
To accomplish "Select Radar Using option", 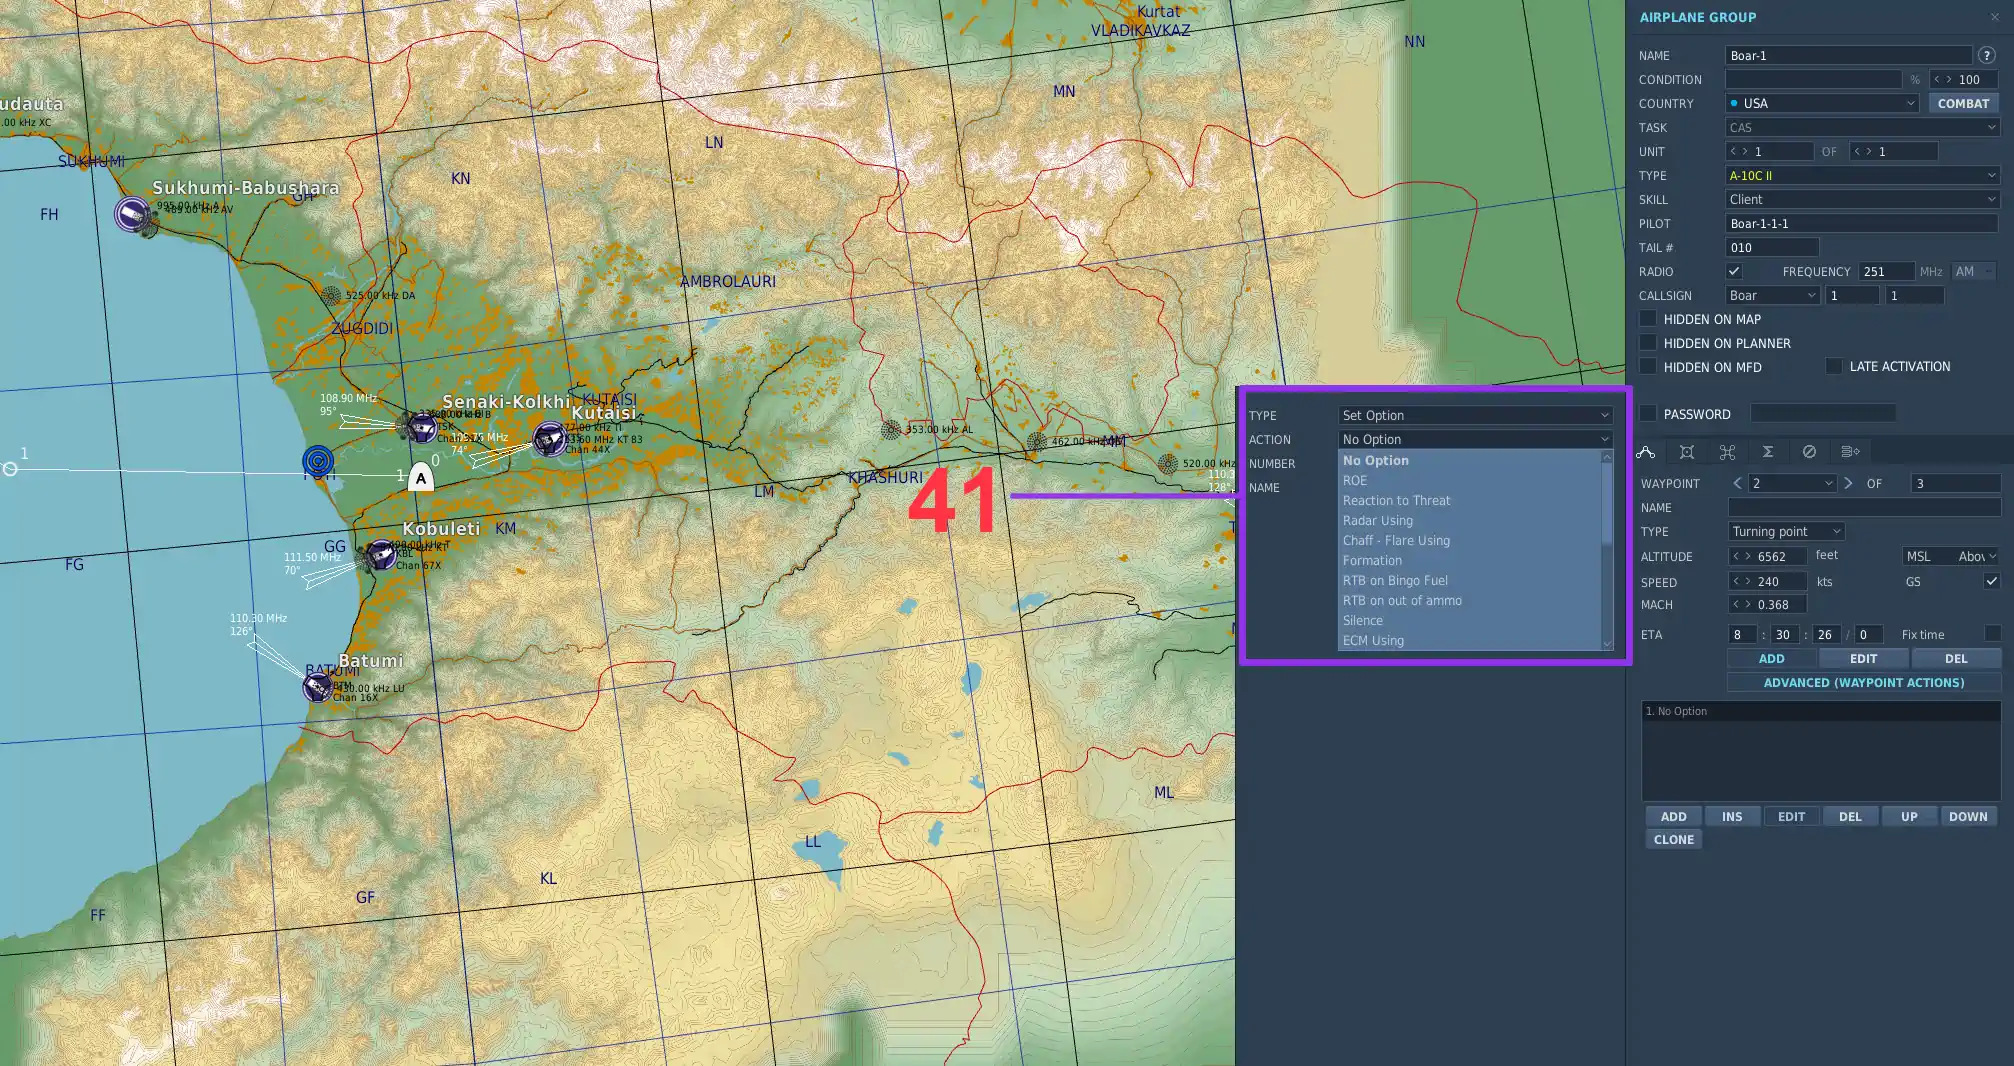I will tap(1470, 520).
